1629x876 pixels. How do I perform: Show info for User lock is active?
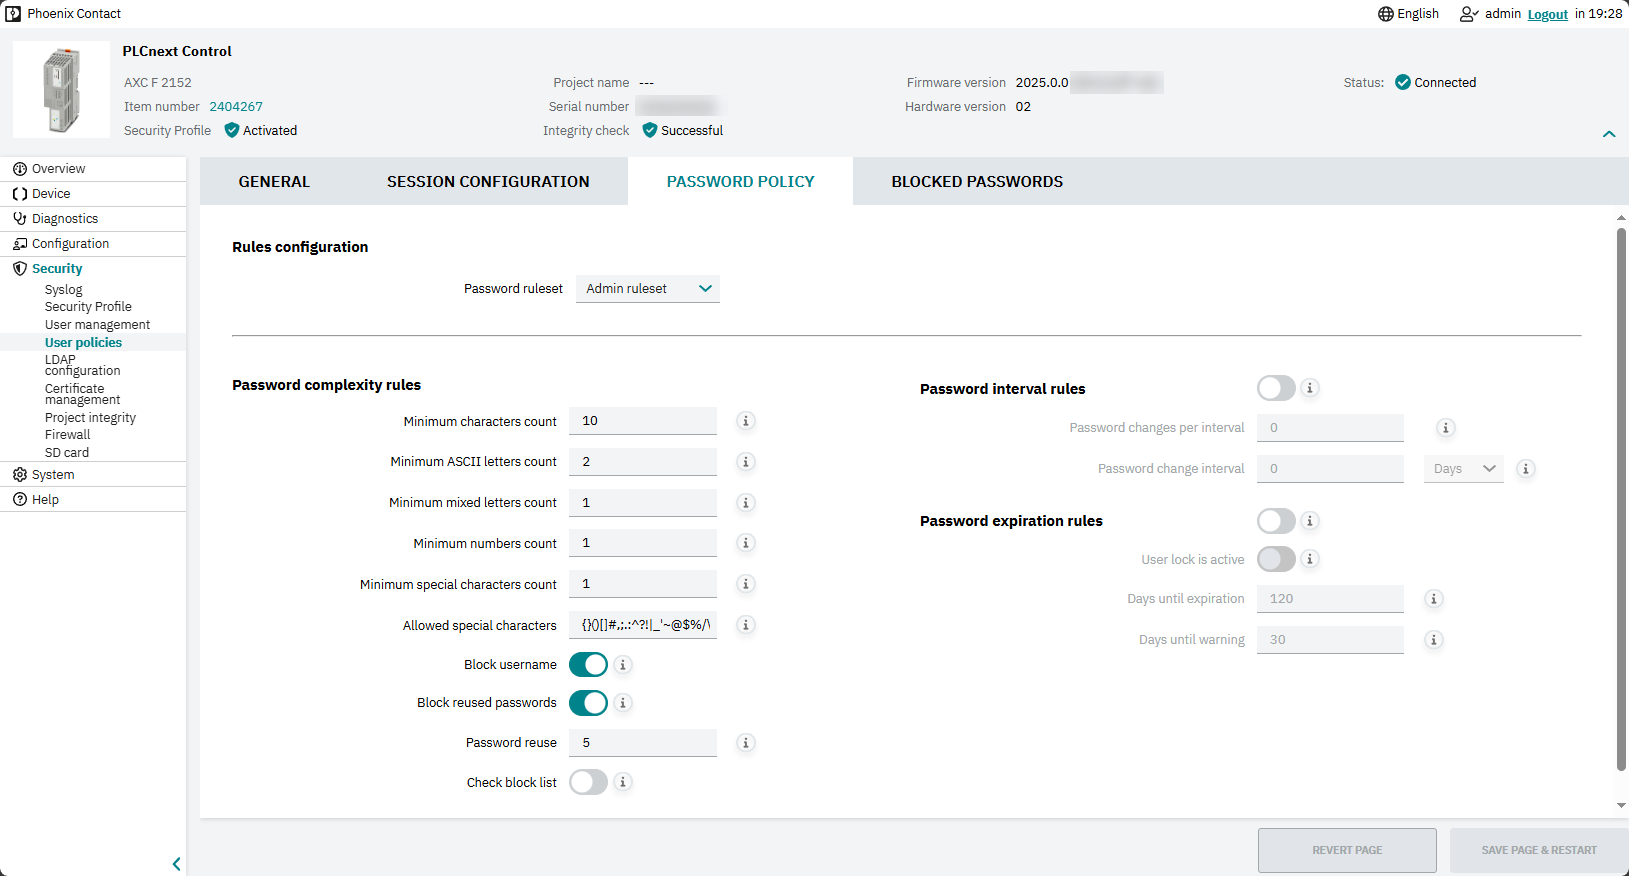pyautogui.click(x=1310, y=559)
